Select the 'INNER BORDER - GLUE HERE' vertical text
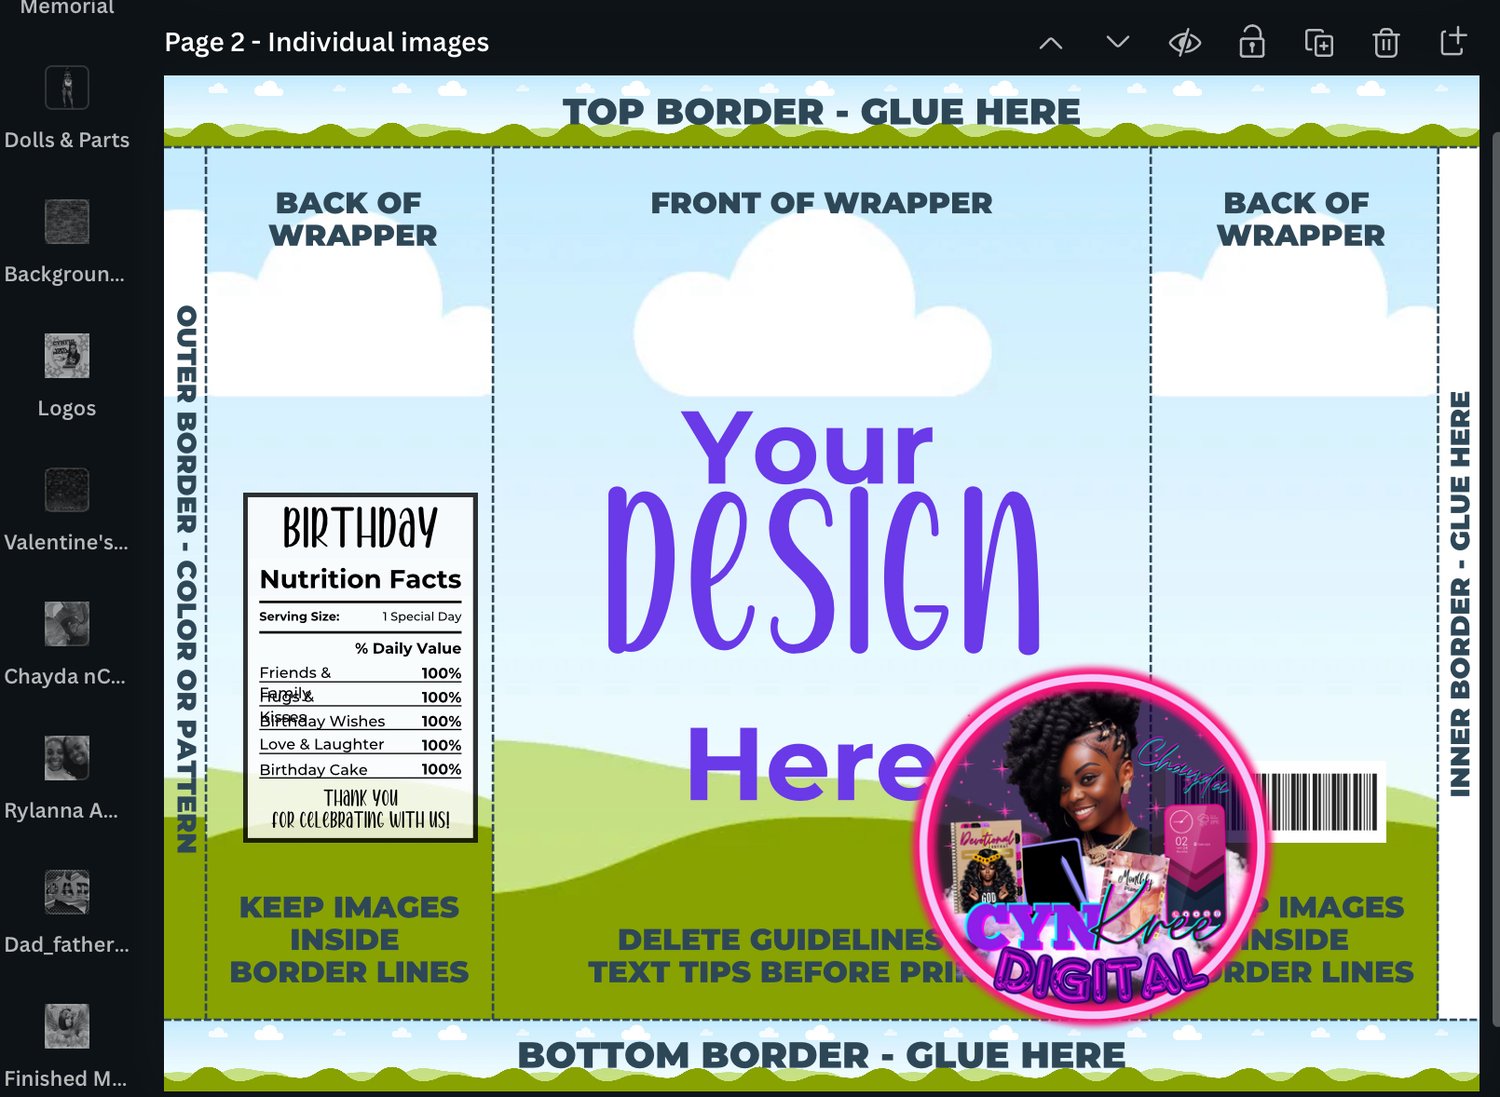This screenshot has height=1097, width=1500. (1460, 593)
